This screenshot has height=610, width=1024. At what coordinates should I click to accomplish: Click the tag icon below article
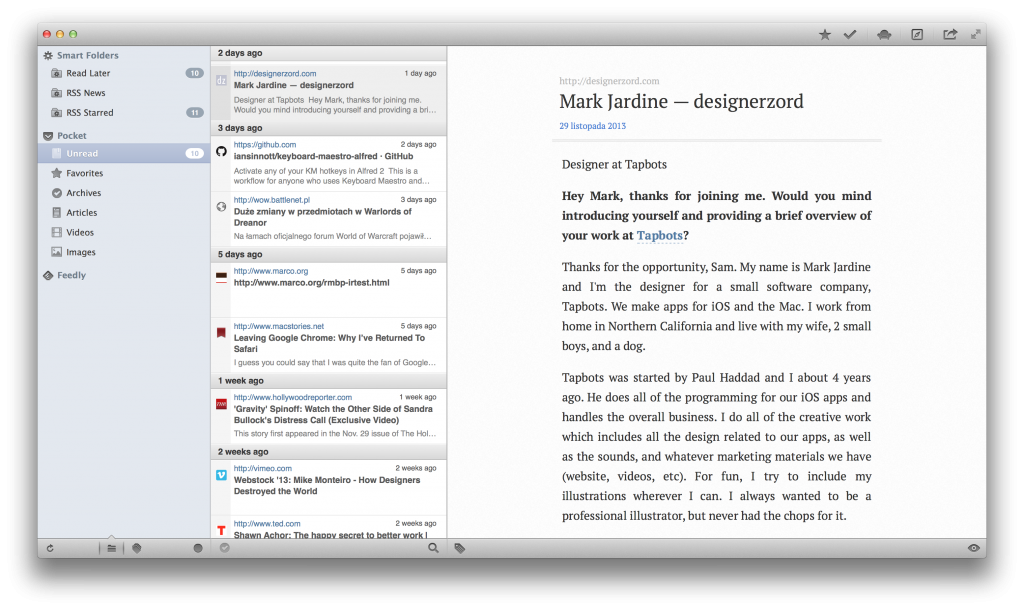point(460,548)
